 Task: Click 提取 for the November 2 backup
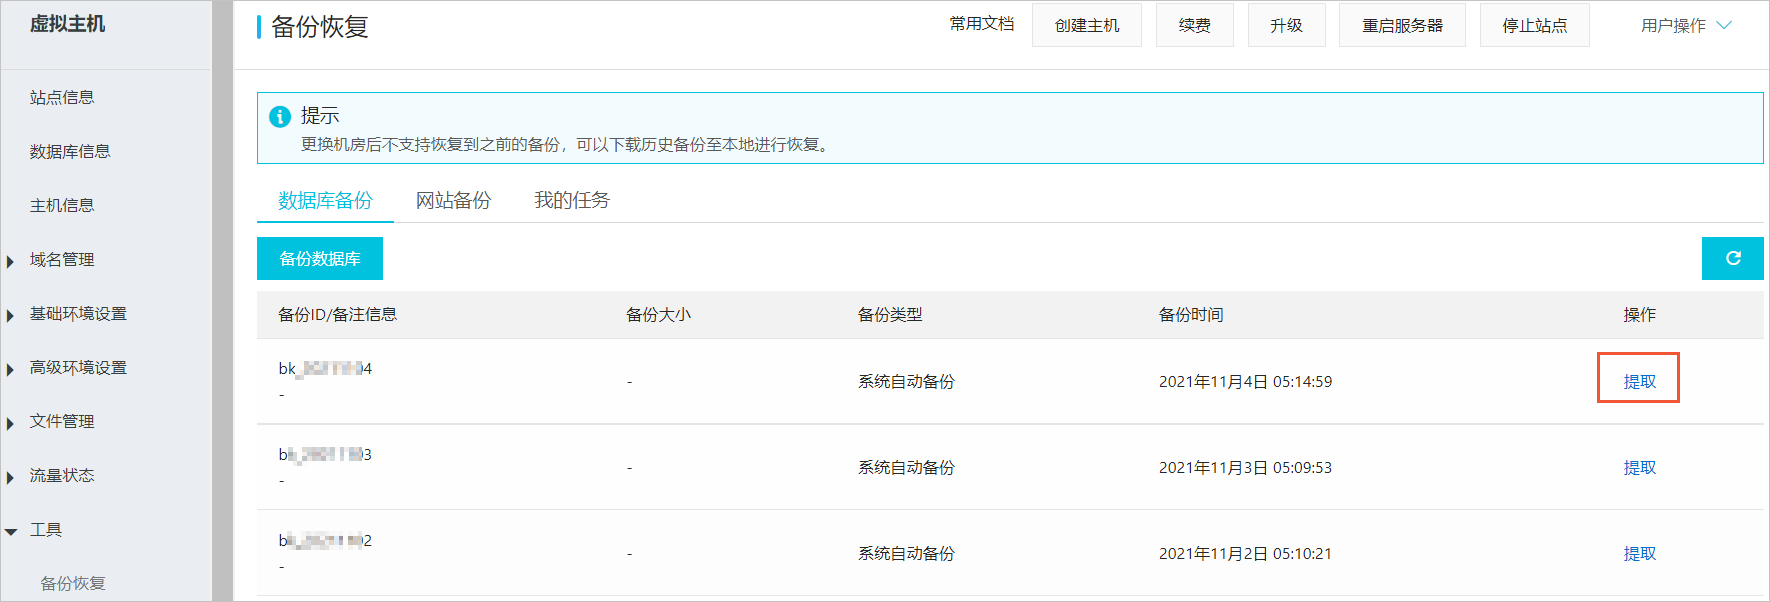tap(1639, 553)
